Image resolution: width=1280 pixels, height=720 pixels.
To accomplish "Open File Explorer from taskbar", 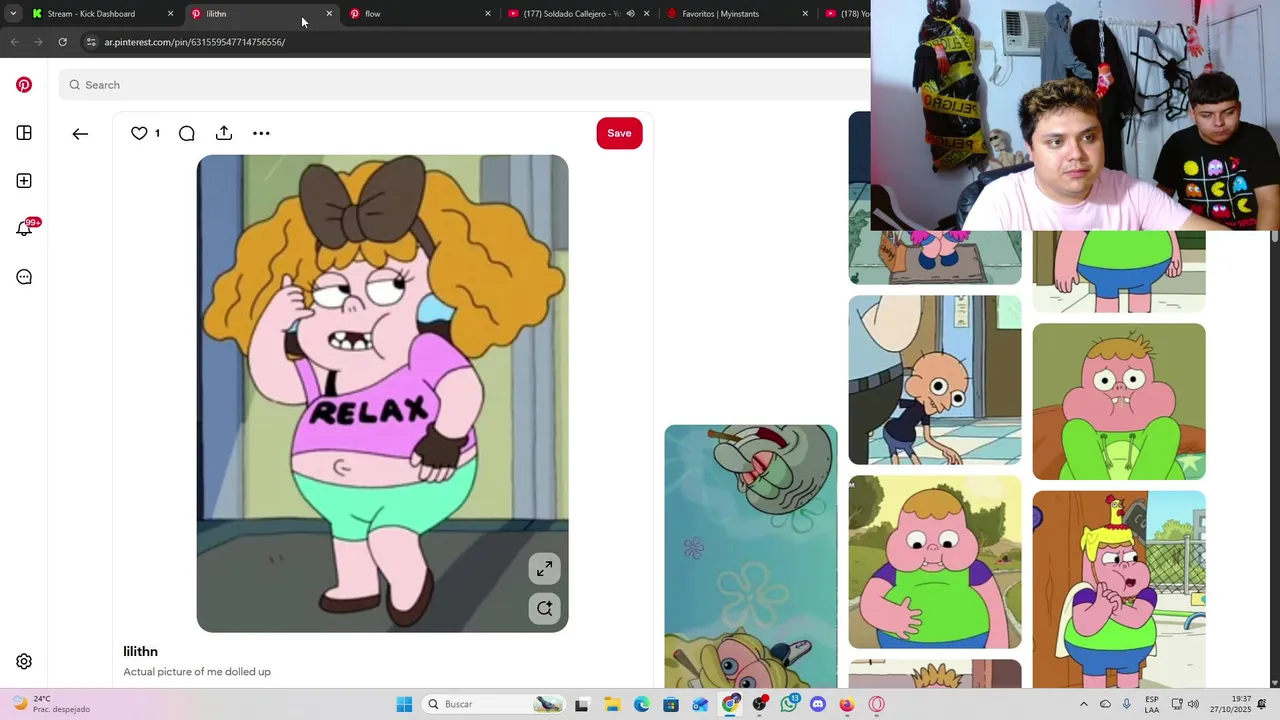I will point(612,704).
